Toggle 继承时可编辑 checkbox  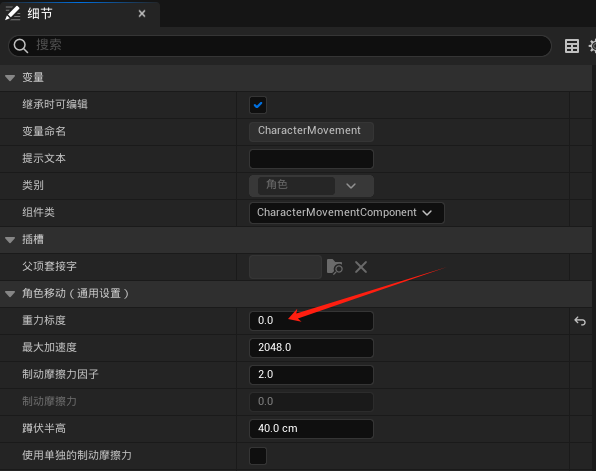258,105
